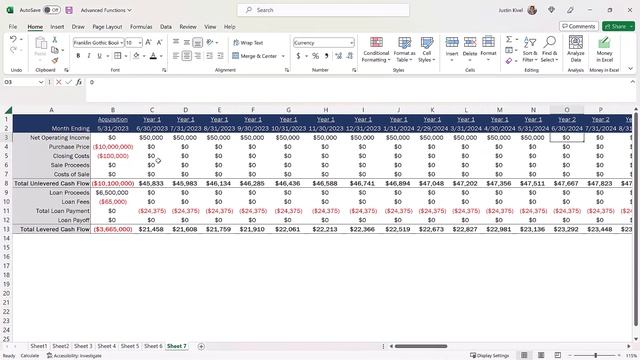
Task: Click the Fill Color paint bucket
Action: pyautogui.click(x=136, y=56)
